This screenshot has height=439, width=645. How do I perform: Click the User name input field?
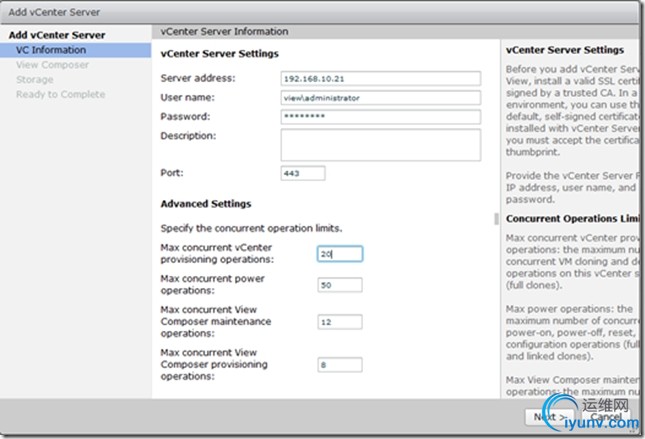click(381, 98)
